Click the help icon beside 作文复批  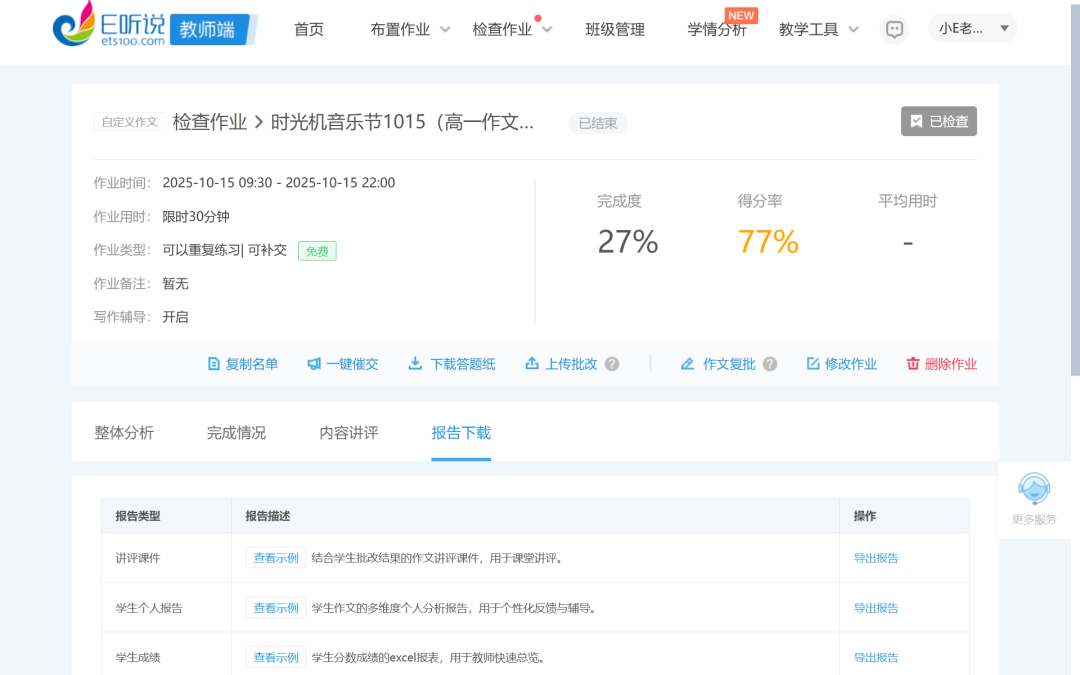click(x=770, y=364)
